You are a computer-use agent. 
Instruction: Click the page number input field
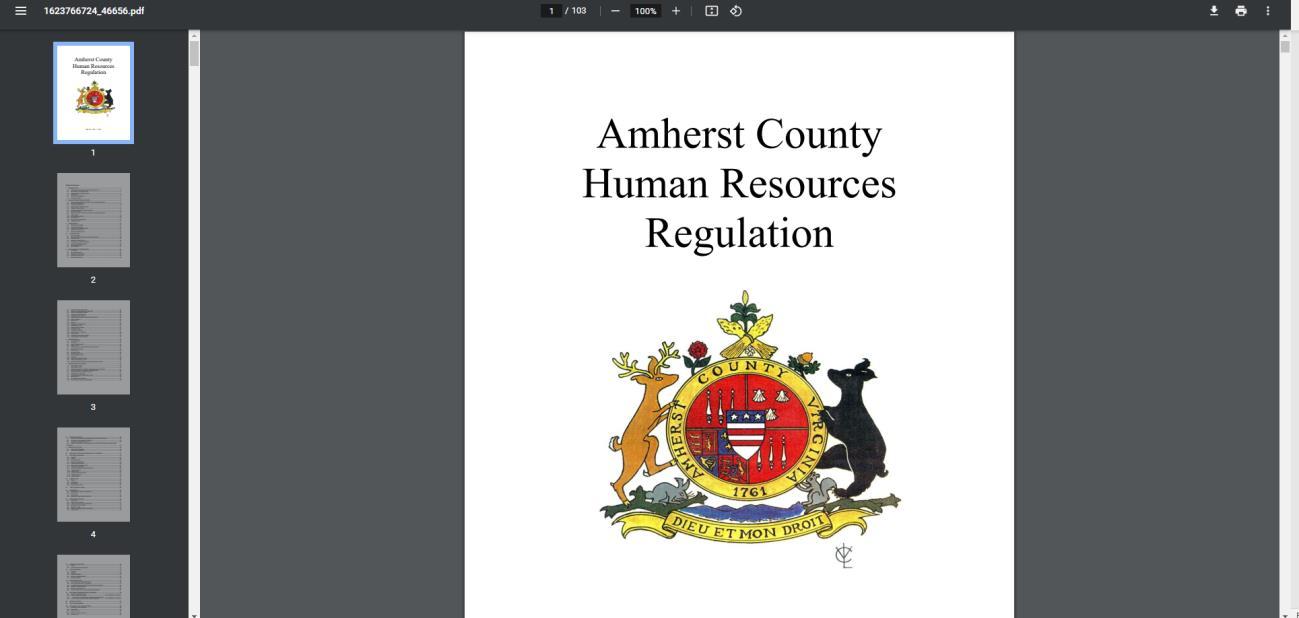[551, 11]
